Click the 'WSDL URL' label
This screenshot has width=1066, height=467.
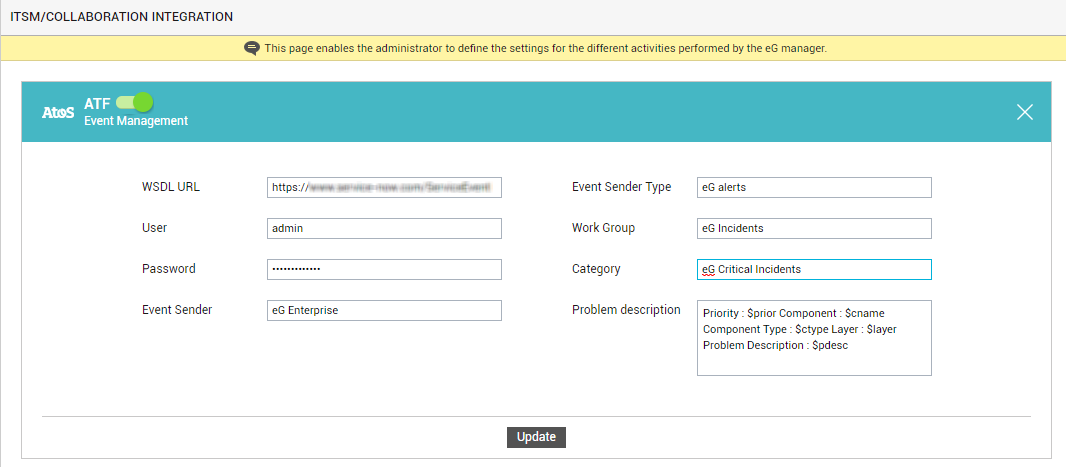click(x=171, y=187)
